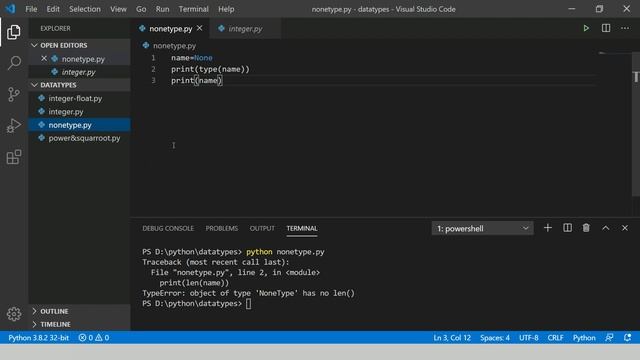This screenshot has width=640, height=360.
Task: Open the Manage gear menu
Action: click(x=13, y=314)
